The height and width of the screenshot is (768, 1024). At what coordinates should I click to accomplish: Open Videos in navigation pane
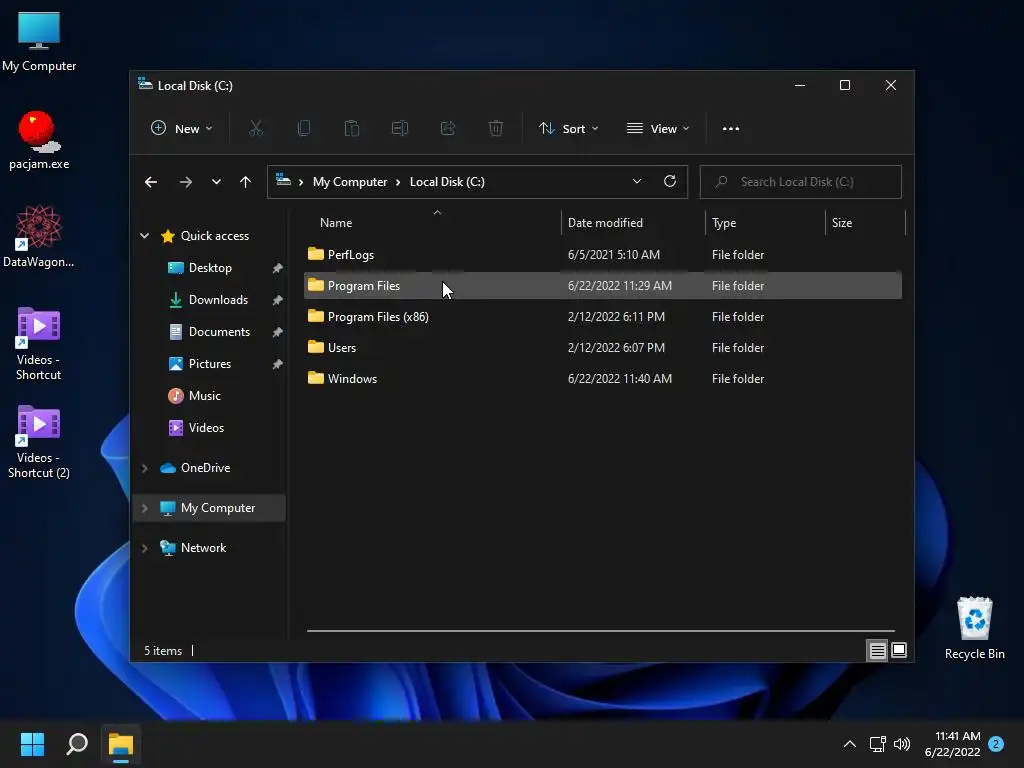(206, 428)
